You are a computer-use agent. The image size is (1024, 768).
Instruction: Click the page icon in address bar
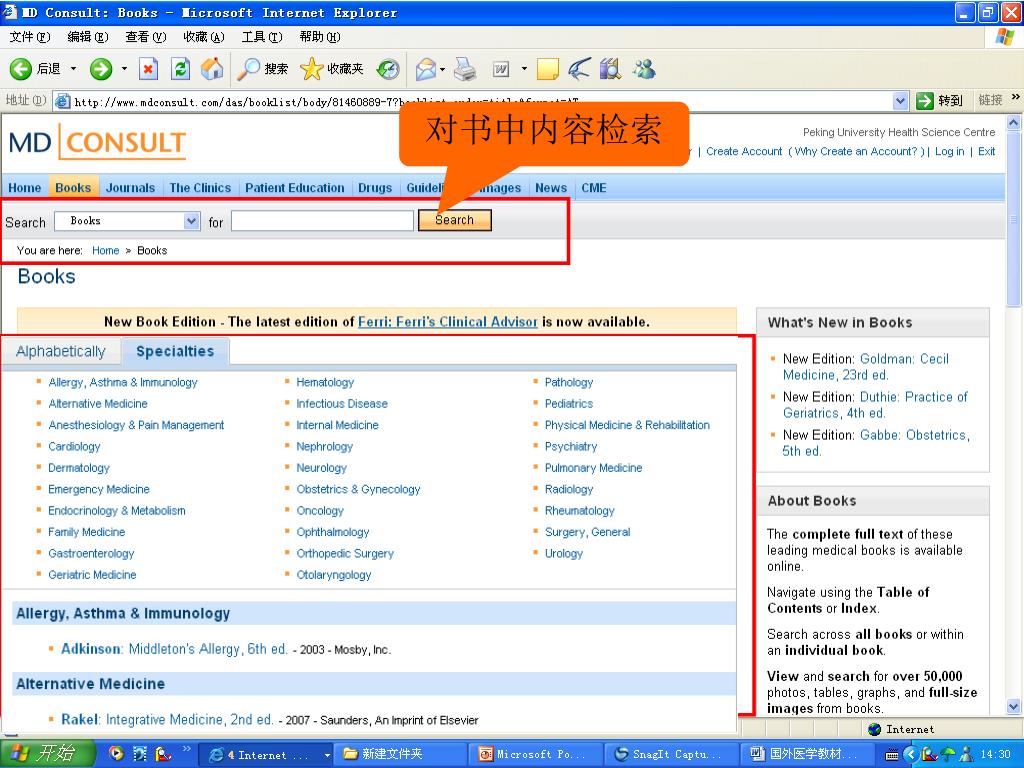tap(63, 101)
